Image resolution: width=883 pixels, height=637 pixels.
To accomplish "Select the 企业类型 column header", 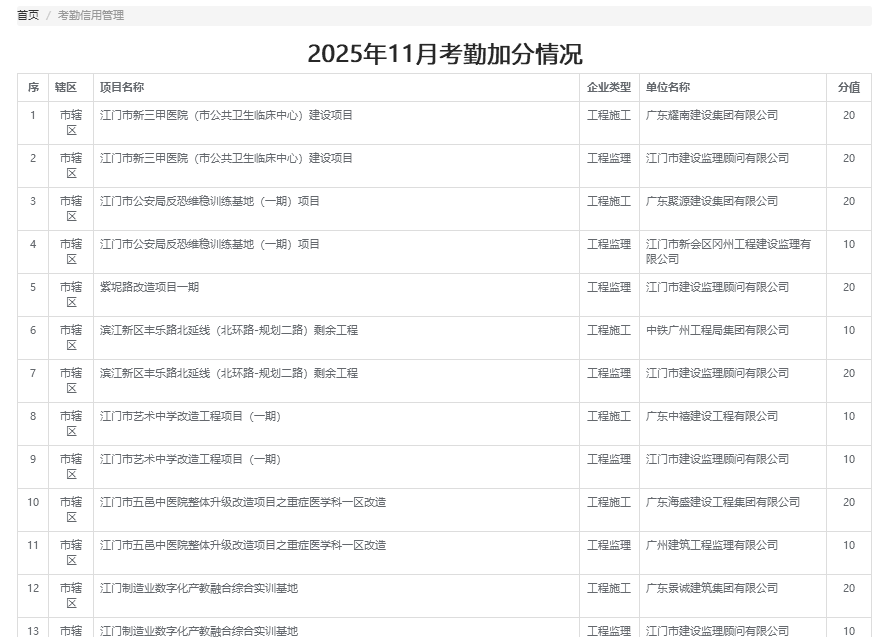I will pos(609,87).
